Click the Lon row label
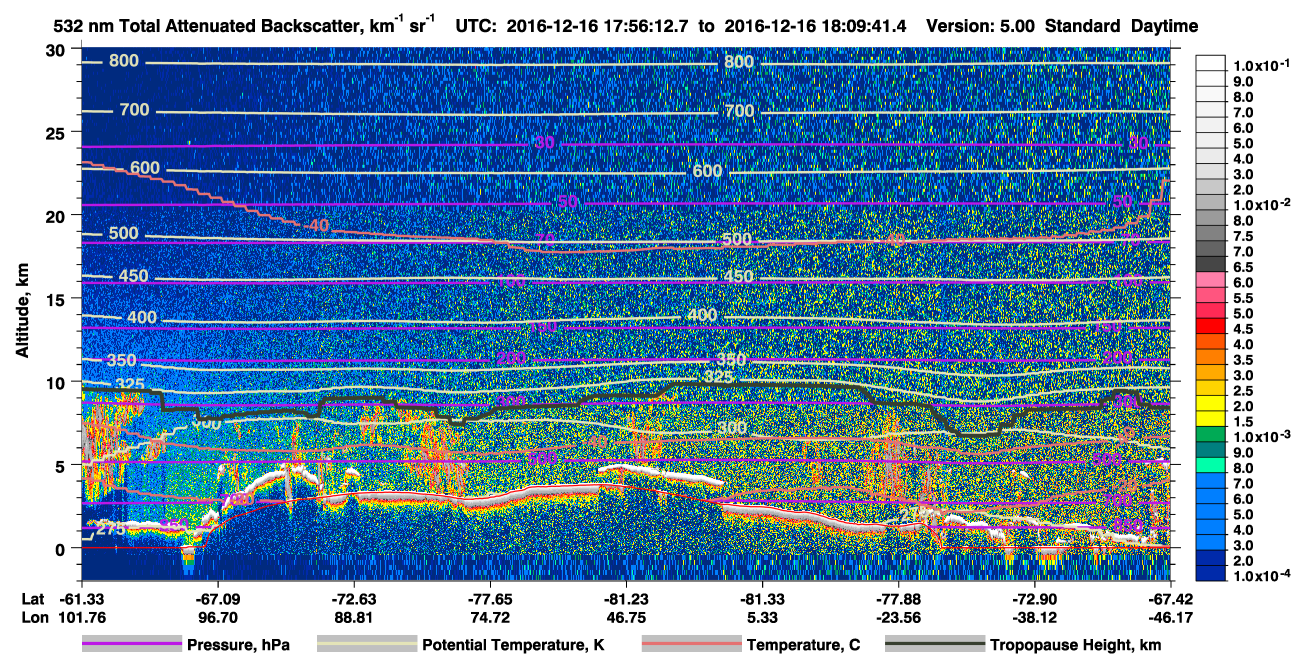 pyautogui.click(x=34, y=617)
